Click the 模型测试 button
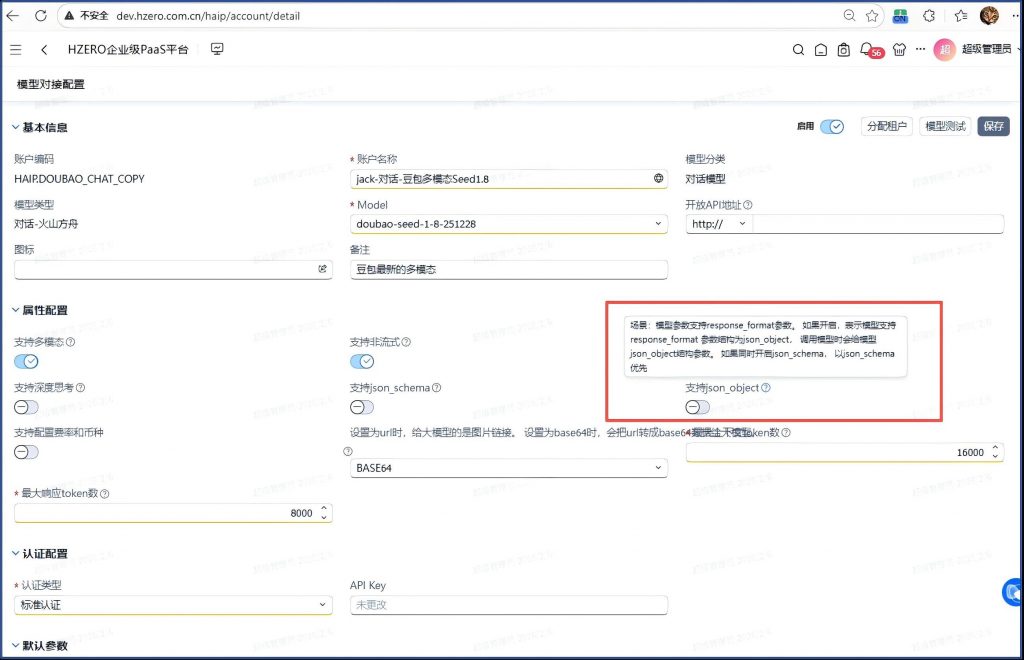 click(x=944, y=127)
